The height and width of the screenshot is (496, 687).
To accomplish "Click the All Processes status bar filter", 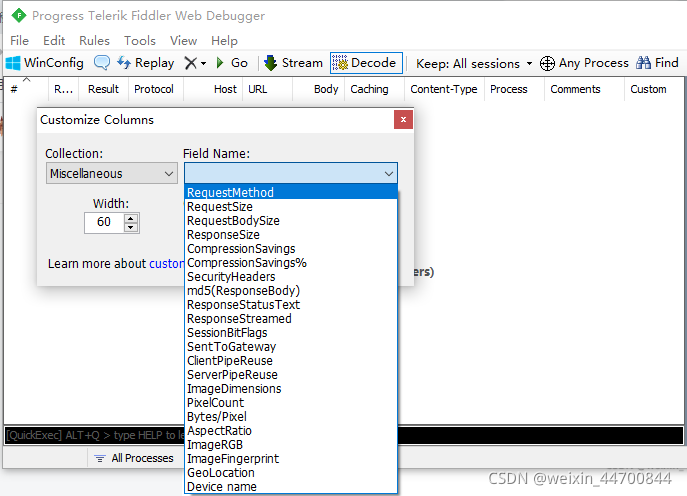I will pyautogui.click(x=134, y=458).
